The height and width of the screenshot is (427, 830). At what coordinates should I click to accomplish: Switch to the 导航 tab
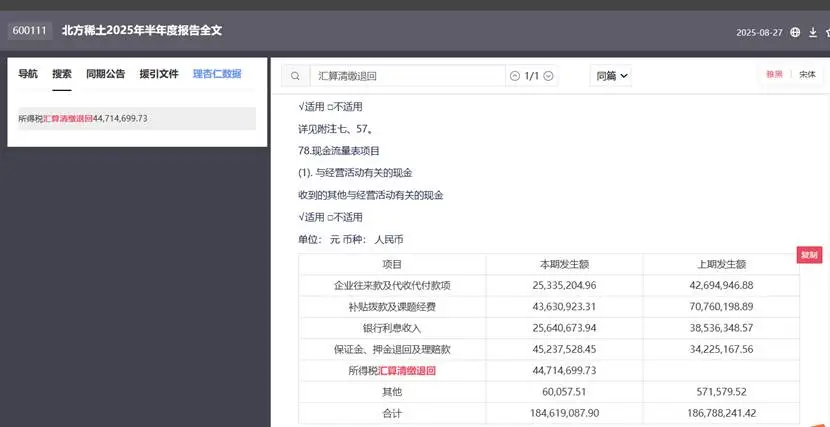pos(28,74)
